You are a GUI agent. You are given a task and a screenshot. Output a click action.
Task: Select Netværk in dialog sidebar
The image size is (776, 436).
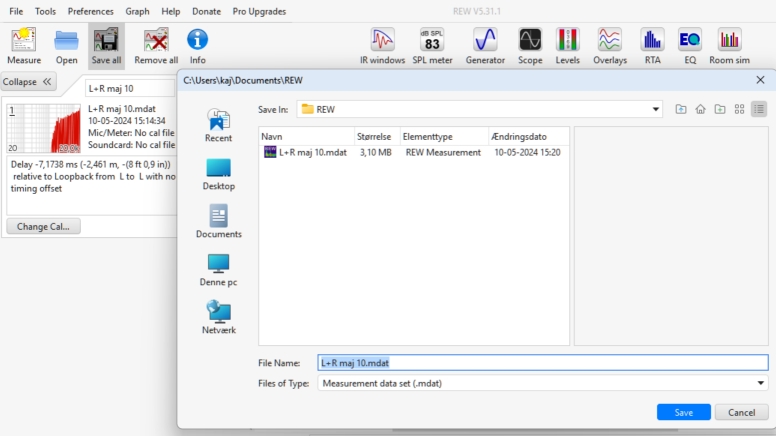(218, 318)
